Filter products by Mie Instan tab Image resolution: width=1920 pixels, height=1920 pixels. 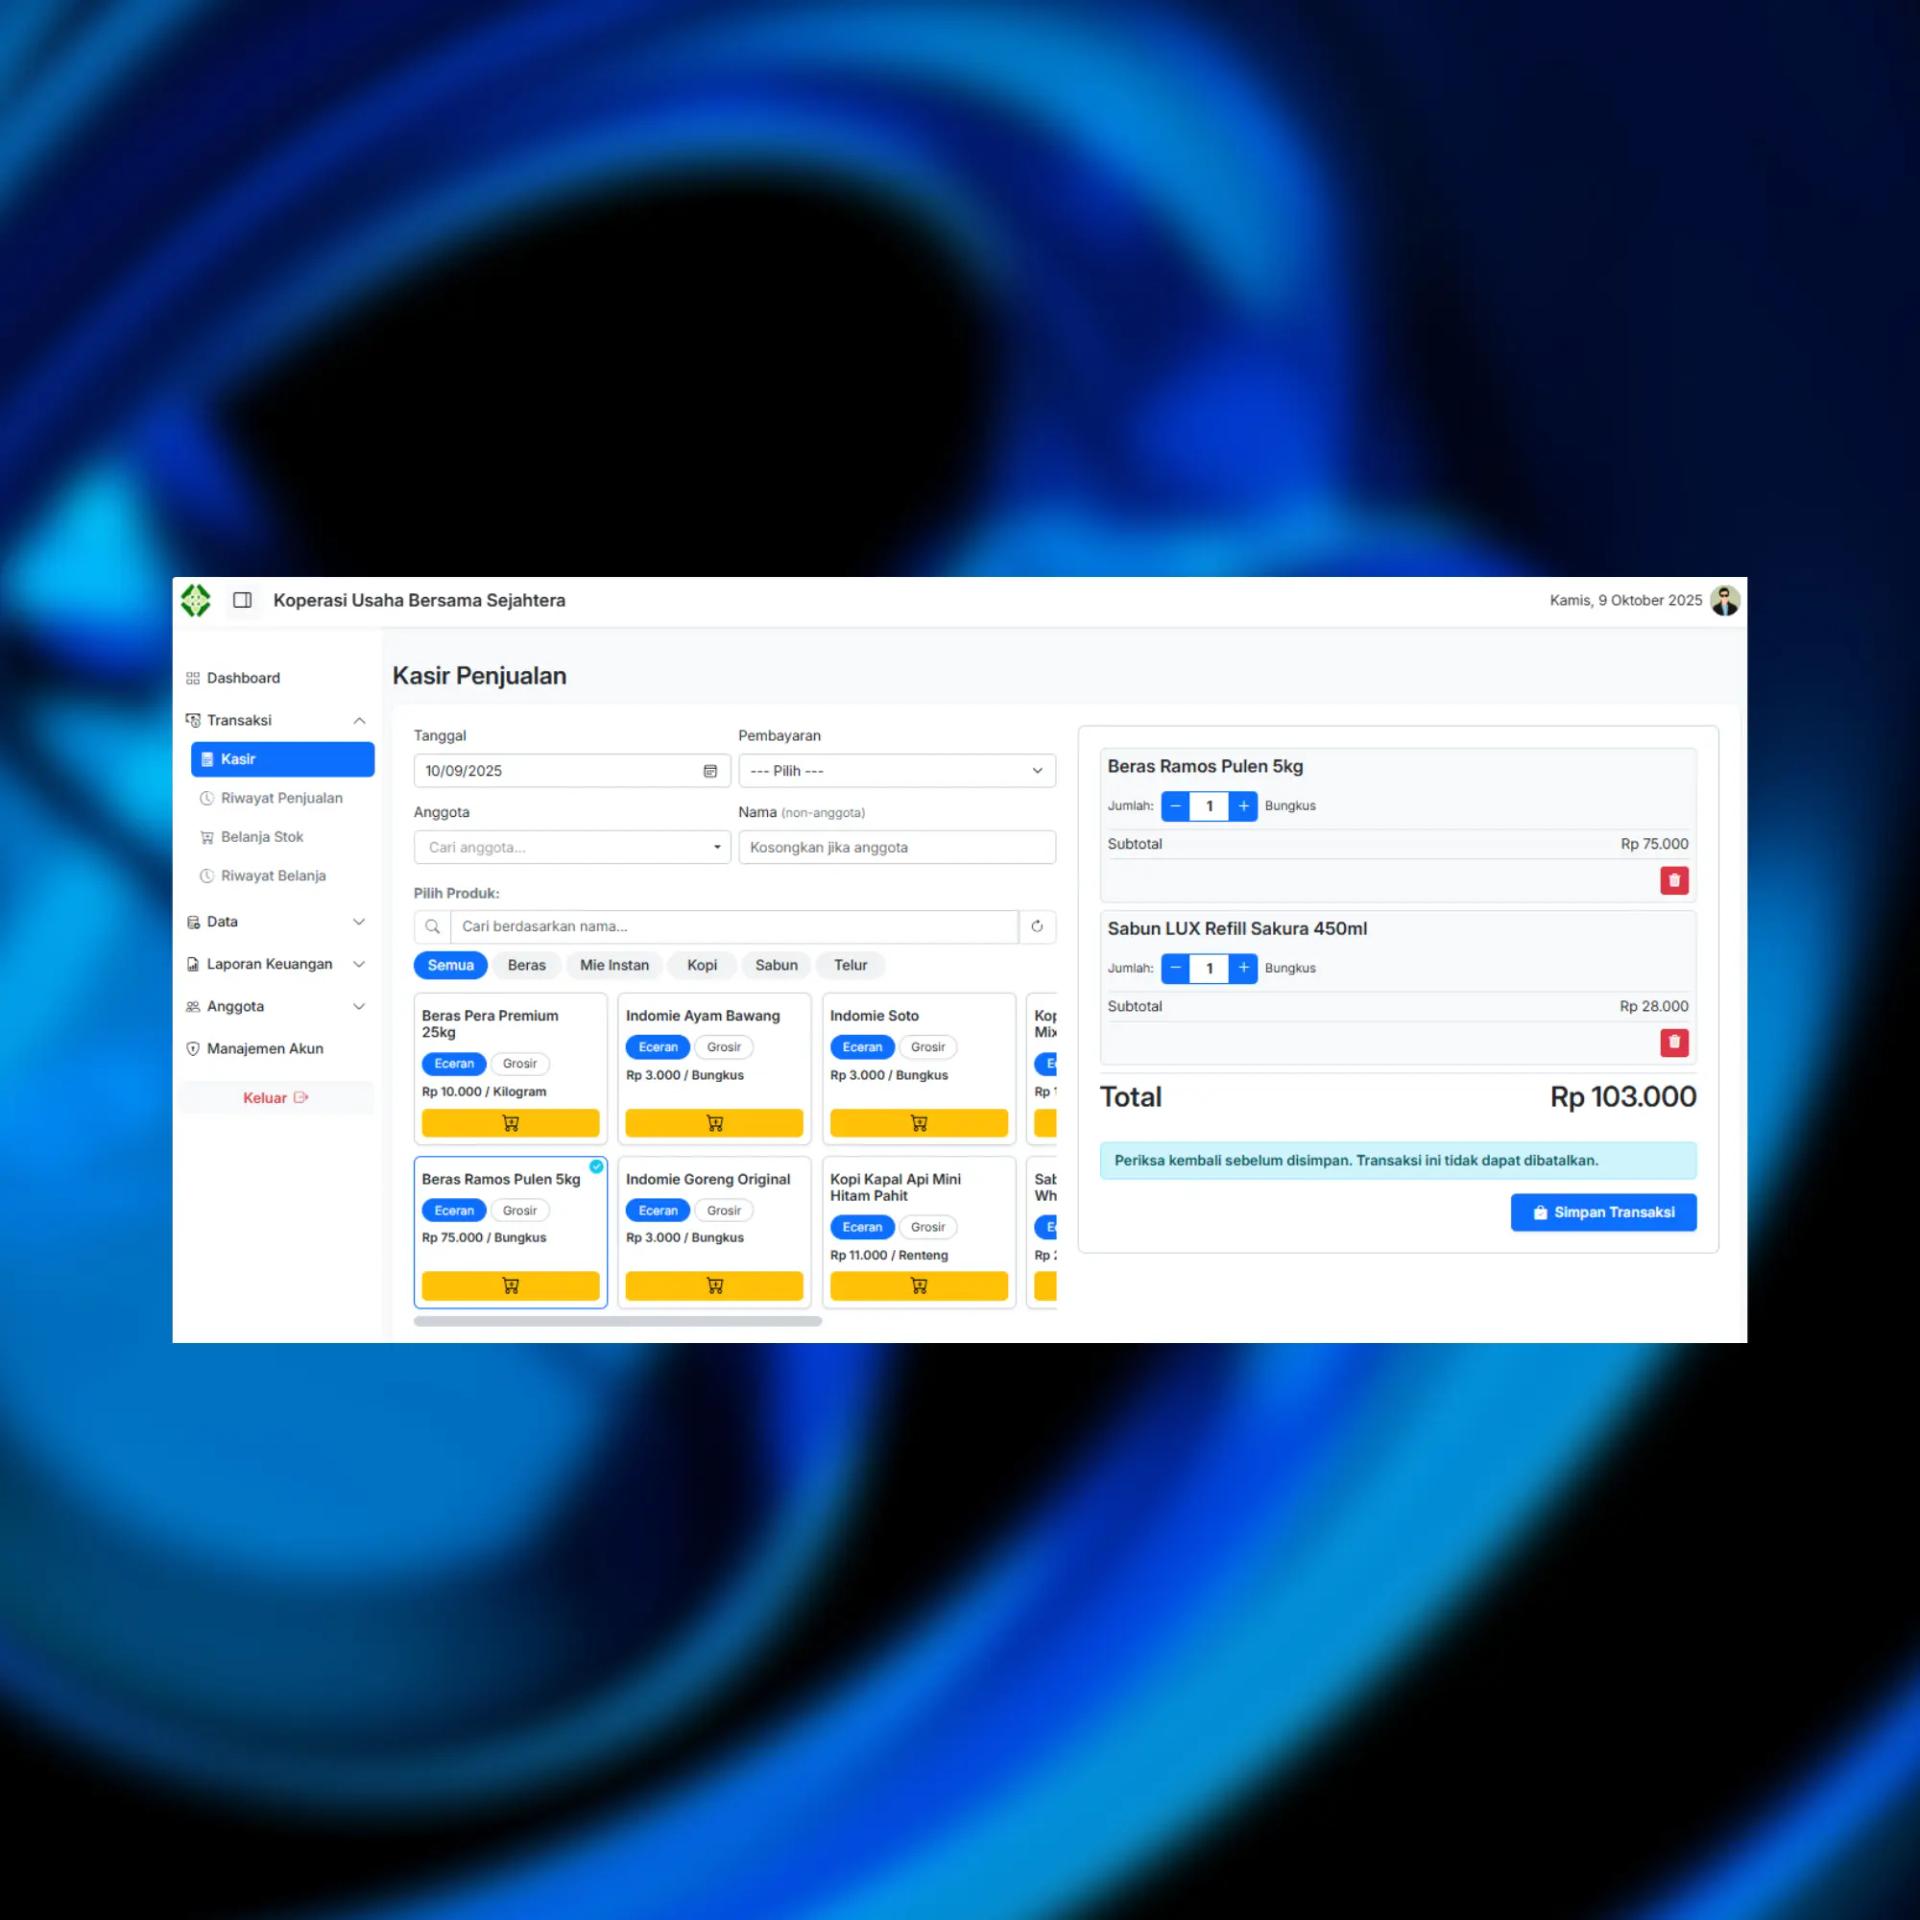pyautogui.click(x=614, y=965)
